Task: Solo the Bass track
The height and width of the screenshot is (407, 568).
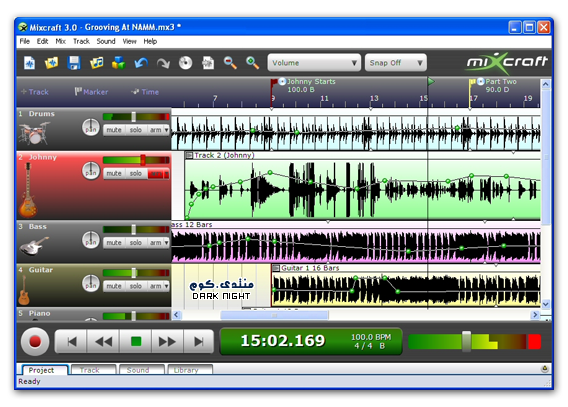Action: pos(136,243)
